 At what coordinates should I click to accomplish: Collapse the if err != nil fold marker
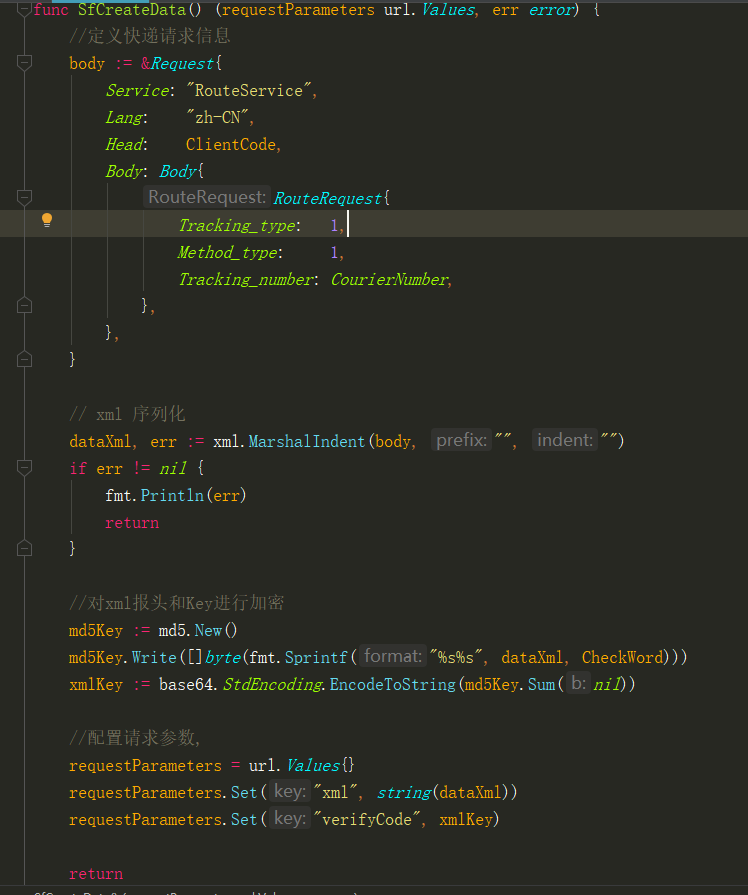pos(24,469)
